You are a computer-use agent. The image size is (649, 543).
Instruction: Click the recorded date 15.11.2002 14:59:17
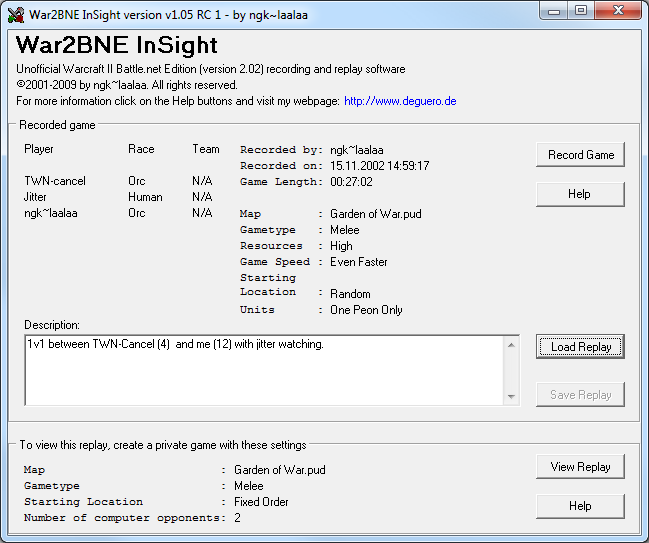[380, 166]
